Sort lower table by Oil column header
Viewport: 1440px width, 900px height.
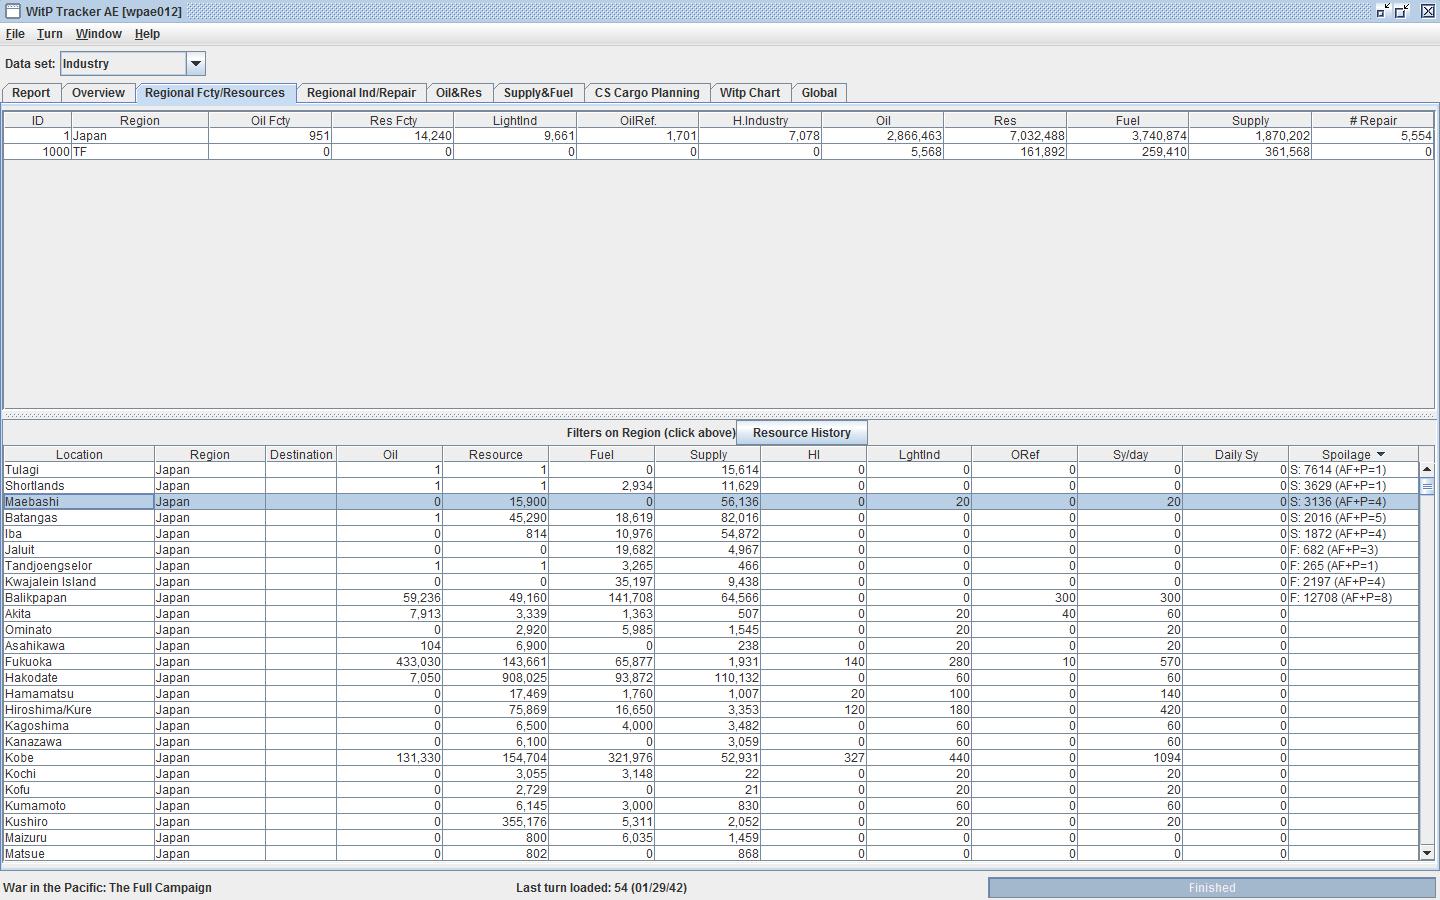(390, 454)
